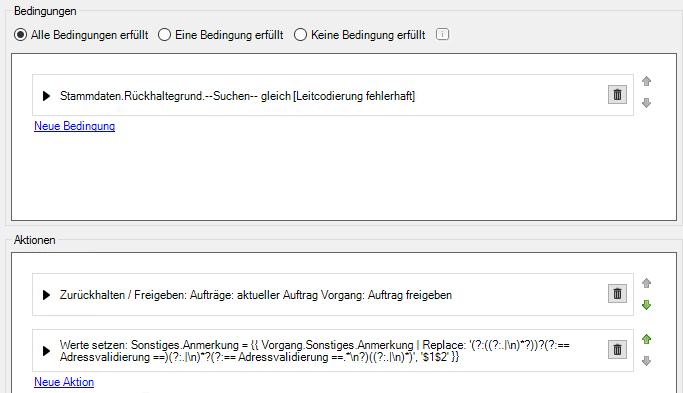Image resolution: width=683 pixels, height=393 pixels.
Task: Delete the Rückhaltegrund condition with trash icon
Action: tap(617, 95)
